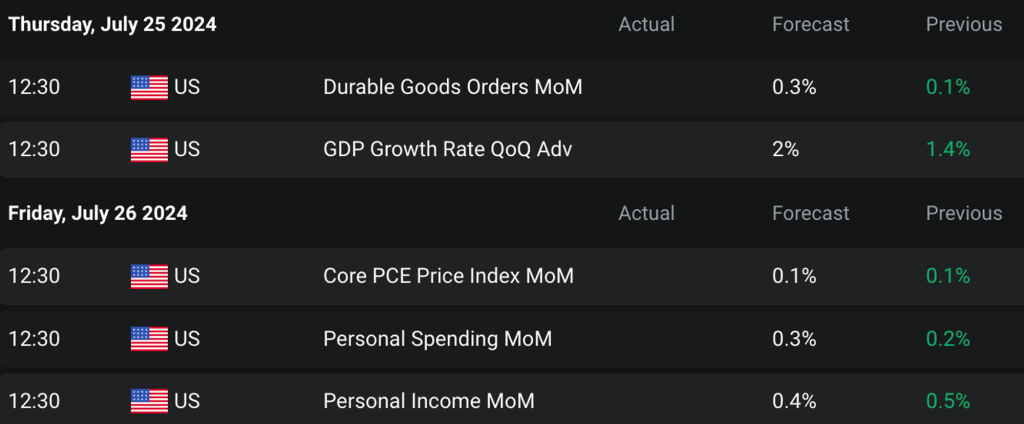The image size is (1024, 424).
Task: Click the US flag in the GDP Growth Rate row
Action: (149, 149)
